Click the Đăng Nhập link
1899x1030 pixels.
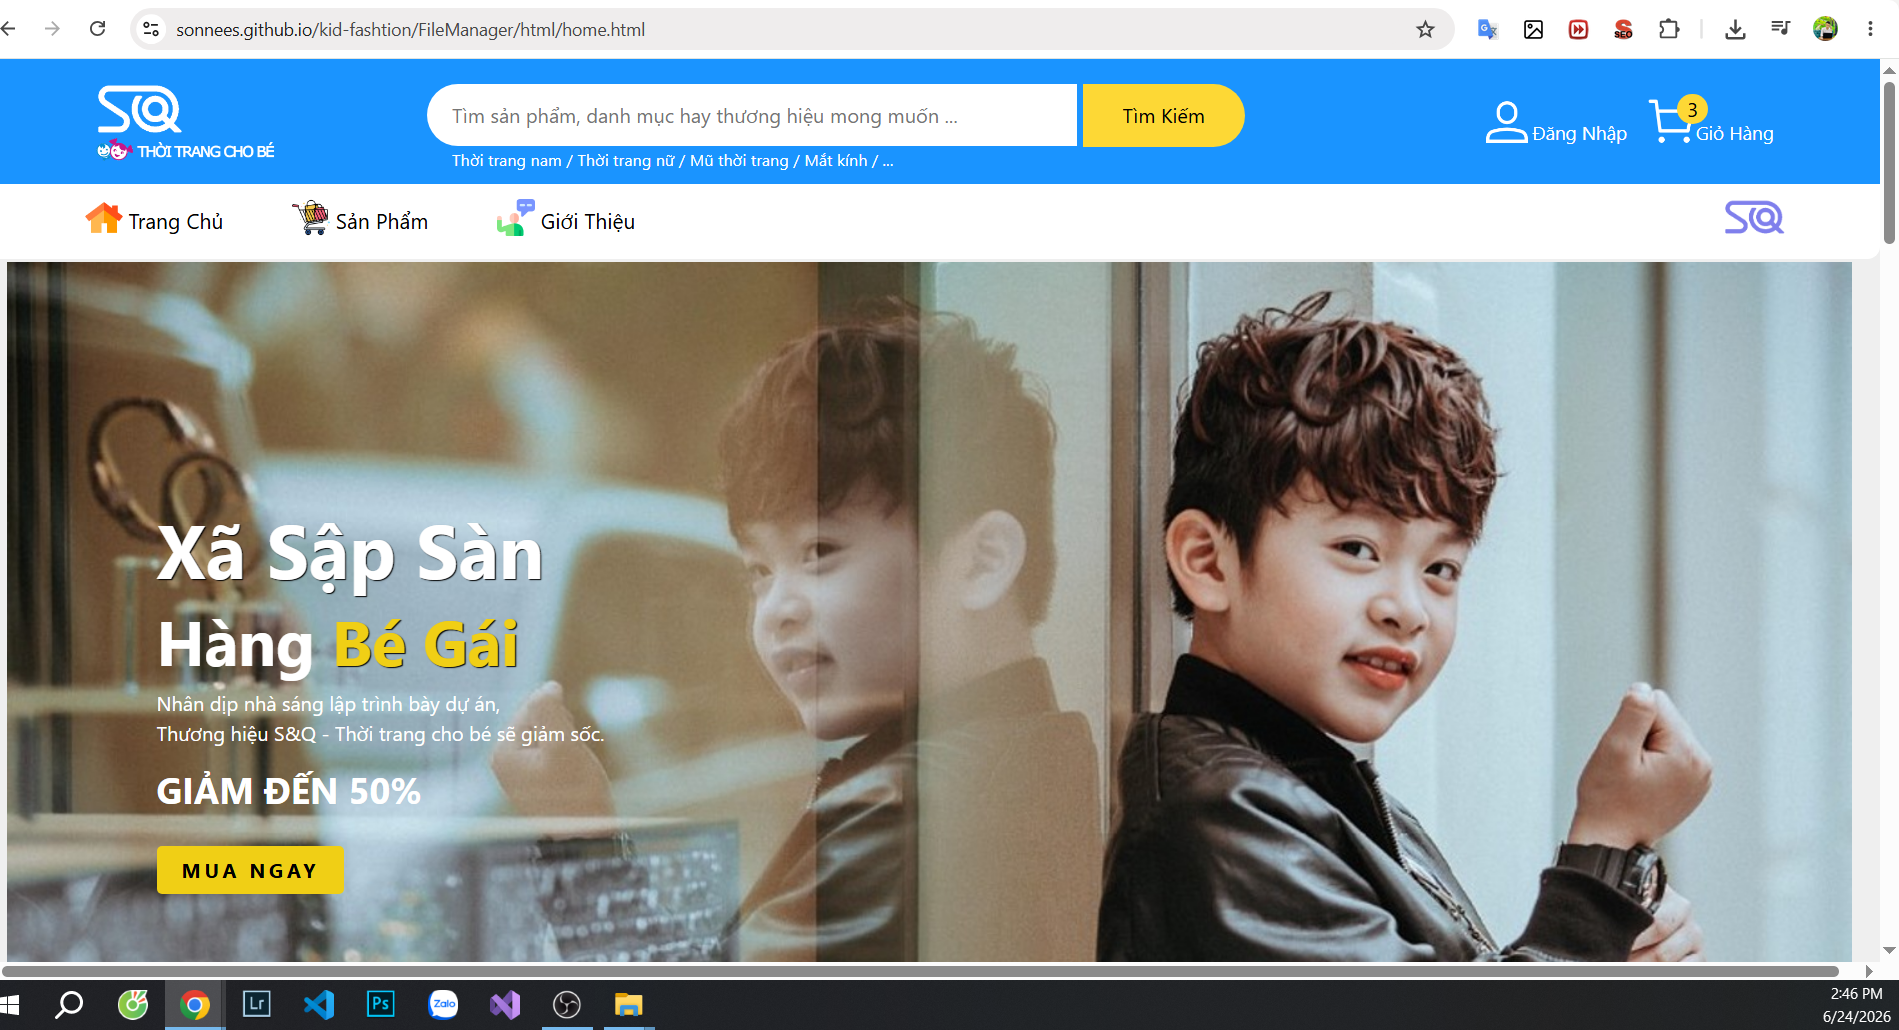(x=1579, y=133)
